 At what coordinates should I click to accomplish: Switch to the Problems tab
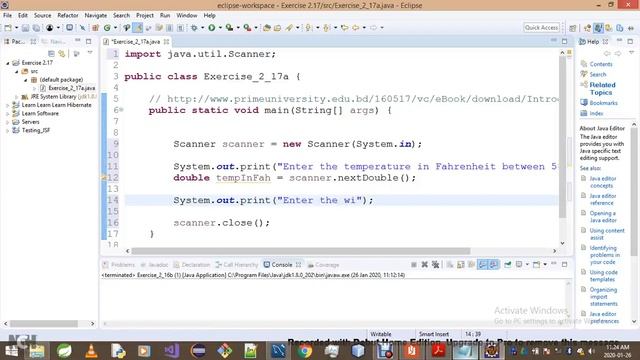119,265
